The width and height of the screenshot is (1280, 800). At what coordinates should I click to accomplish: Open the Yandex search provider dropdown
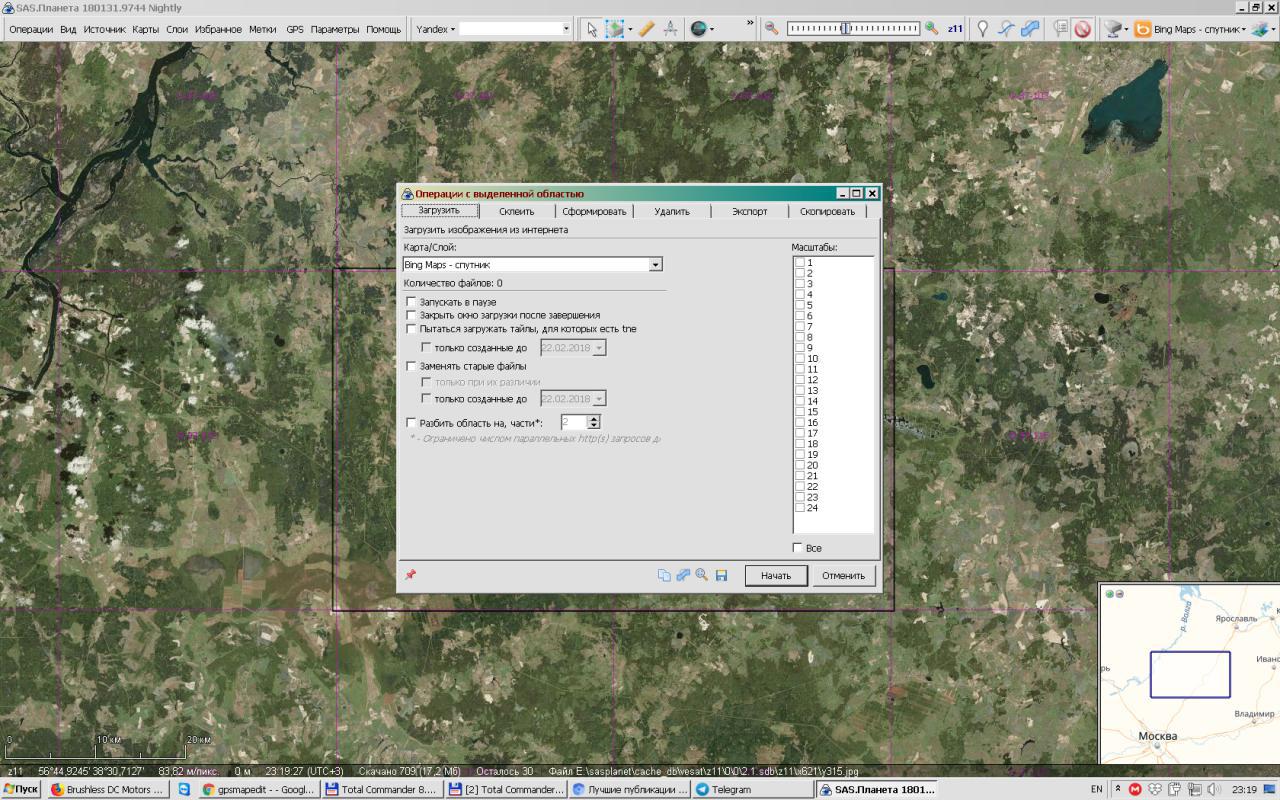435,29
